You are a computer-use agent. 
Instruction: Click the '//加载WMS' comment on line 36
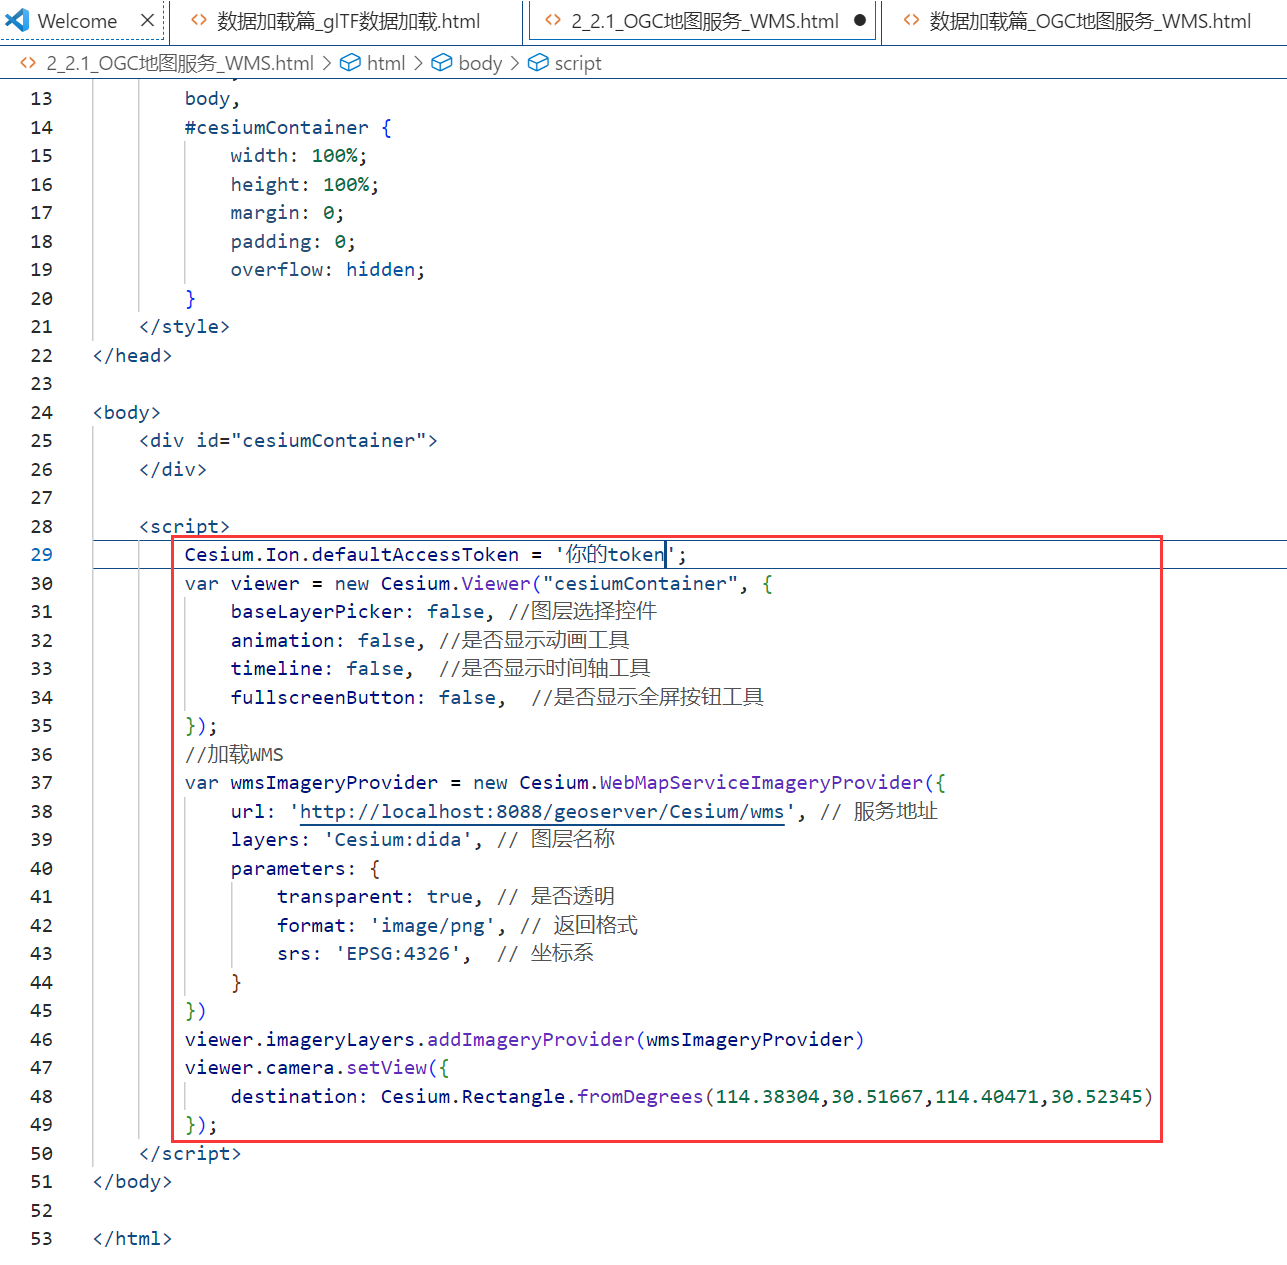tap(234, 755)
